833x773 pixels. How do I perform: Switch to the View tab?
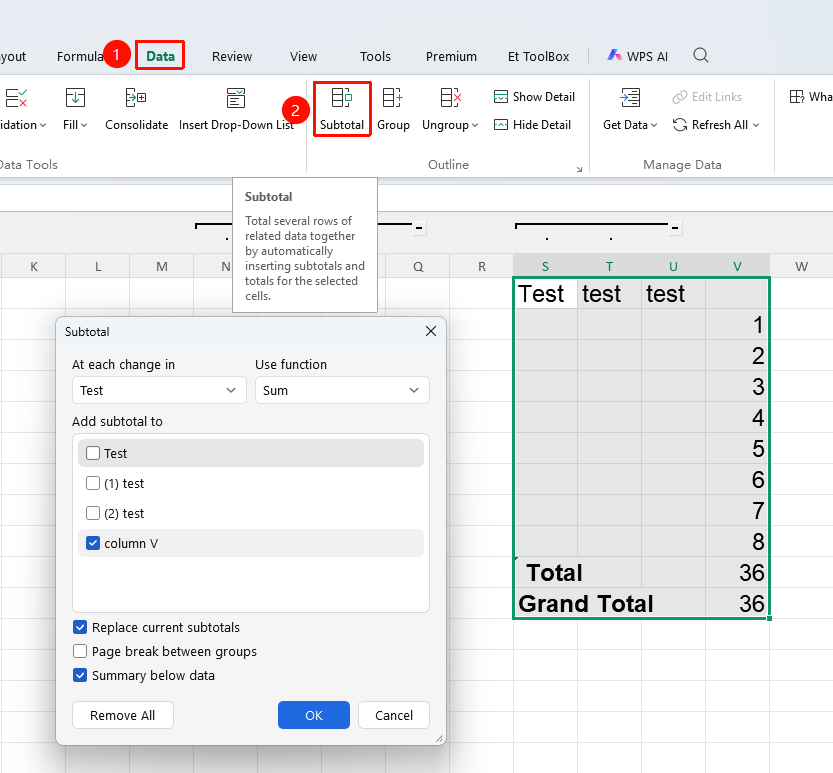tap(303, 56)
